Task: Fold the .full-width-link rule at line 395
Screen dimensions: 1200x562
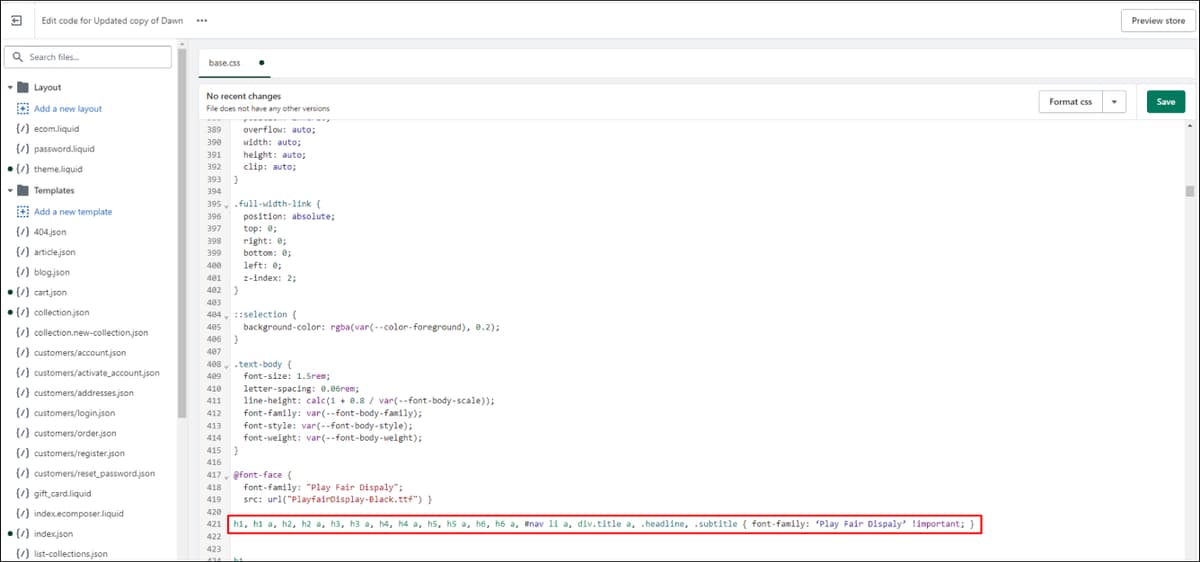Action: tap(226, 207)
